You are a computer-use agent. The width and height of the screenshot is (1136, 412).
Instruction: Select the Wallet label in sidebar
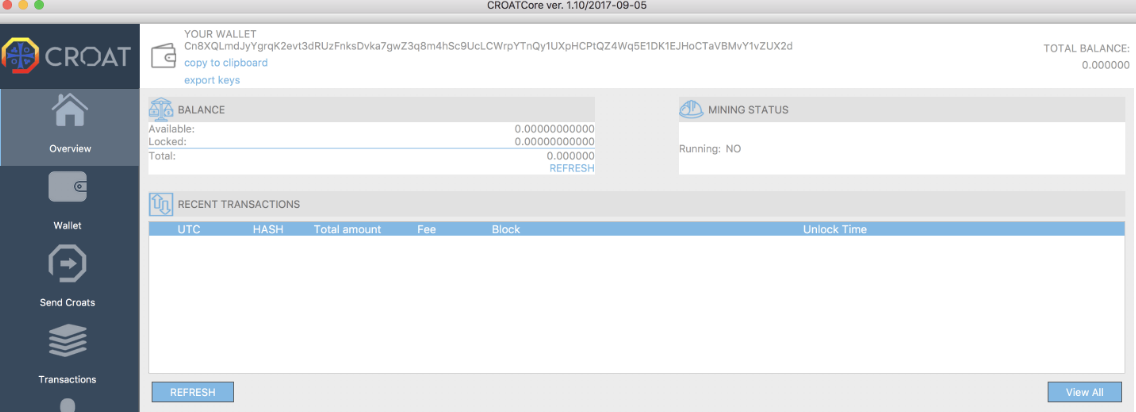coord(67,225)
